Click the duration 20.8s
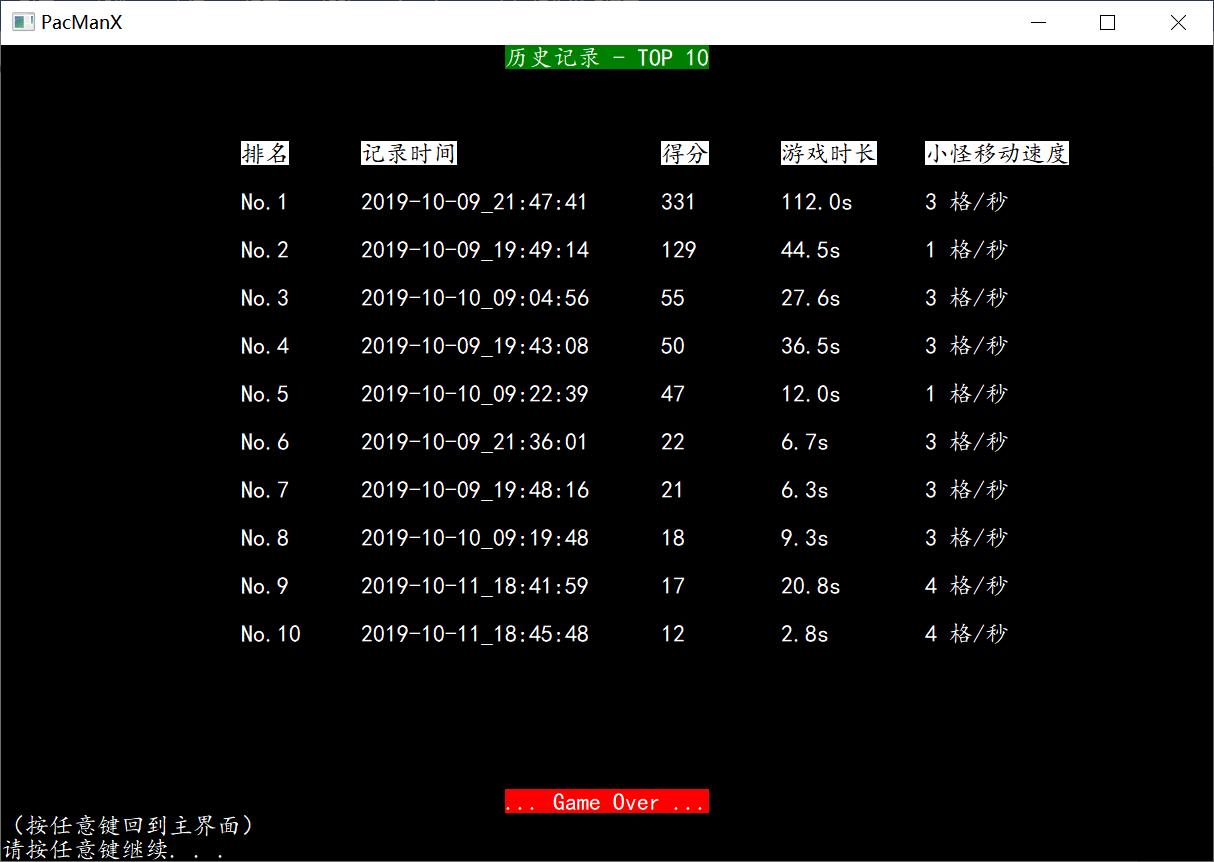Screen dimensions: 1214x862 click(811, 586)
